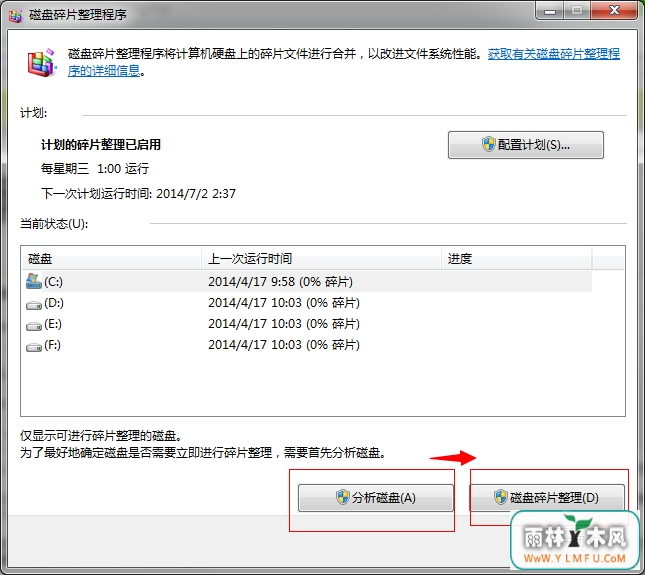The image size is (645, 575).
Task: Click the text 2014/4/17 9:58 (0% 碎片)
Action: (281, 282)
